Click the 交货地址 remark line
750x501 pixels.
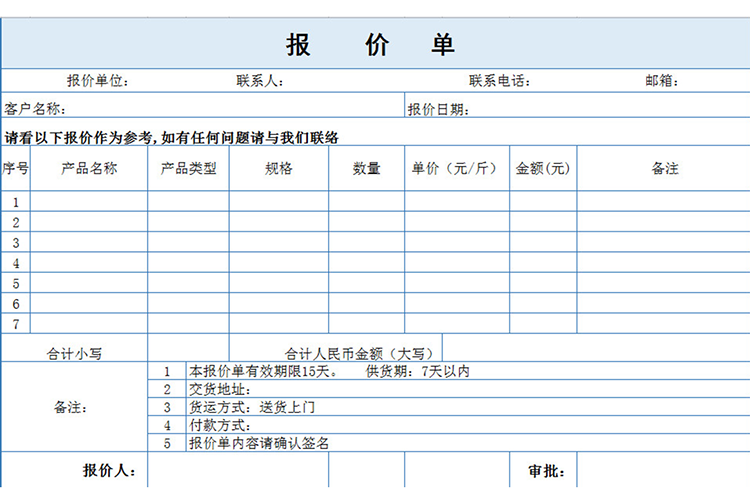[x=221, y=389]
